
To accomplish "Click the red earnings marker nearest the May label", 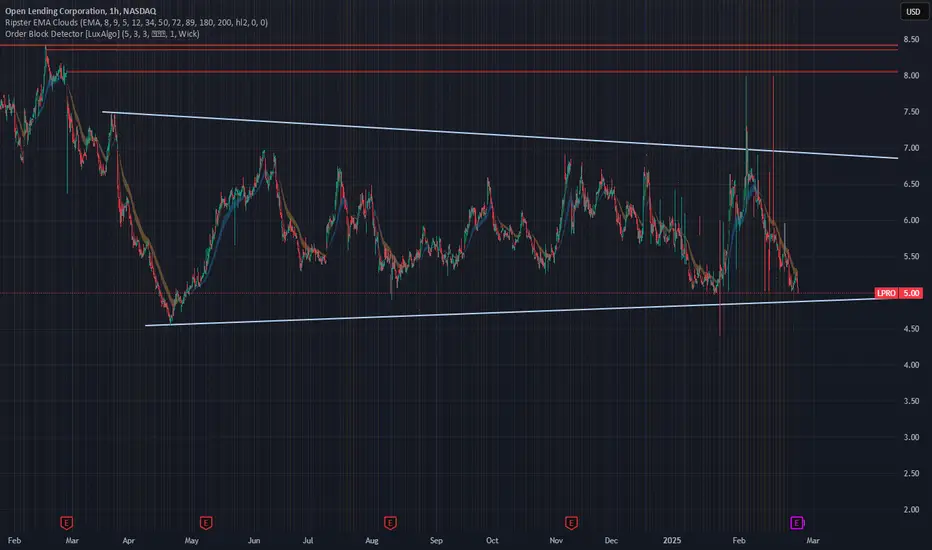I will point(206,523).
